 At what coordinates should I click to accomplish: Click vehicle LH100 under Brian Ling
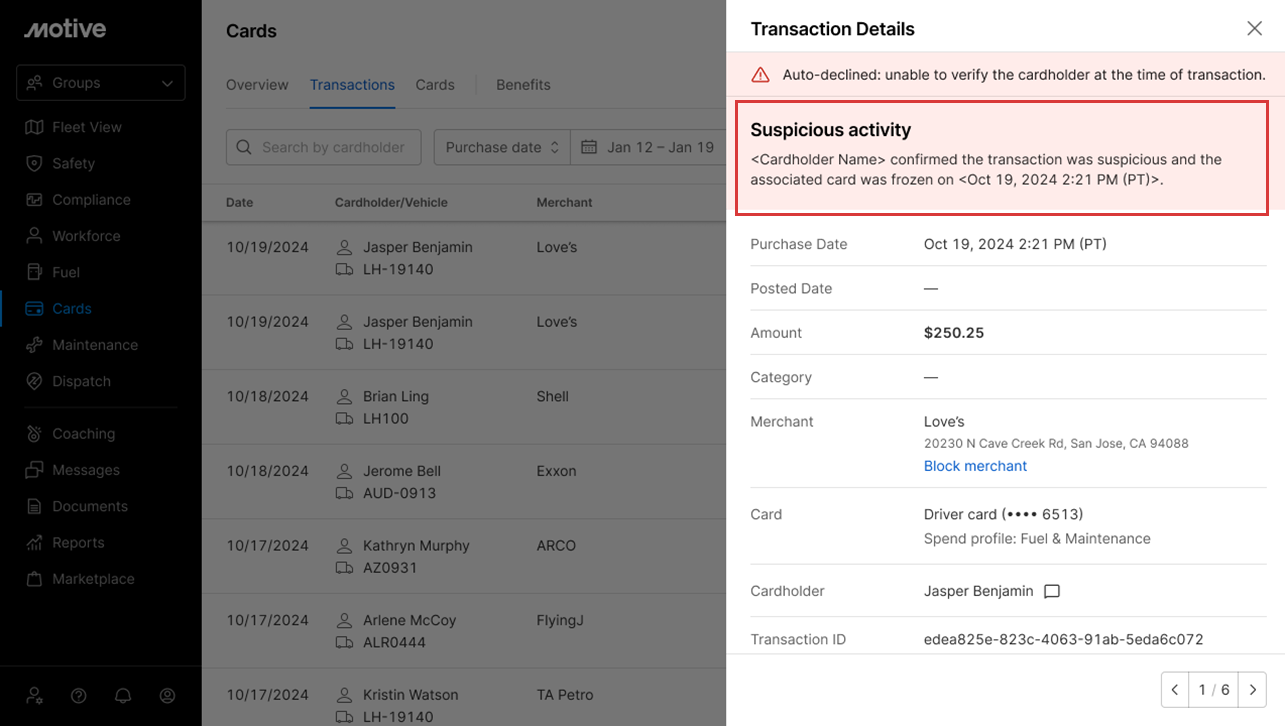[386, 419]
